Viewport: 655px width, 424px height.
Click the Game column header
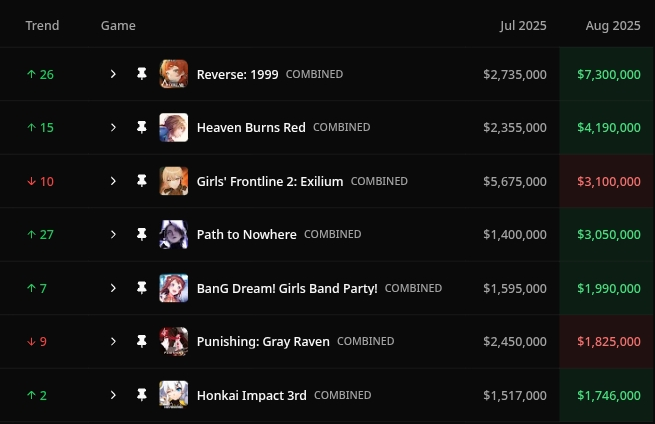click(118, 25)
